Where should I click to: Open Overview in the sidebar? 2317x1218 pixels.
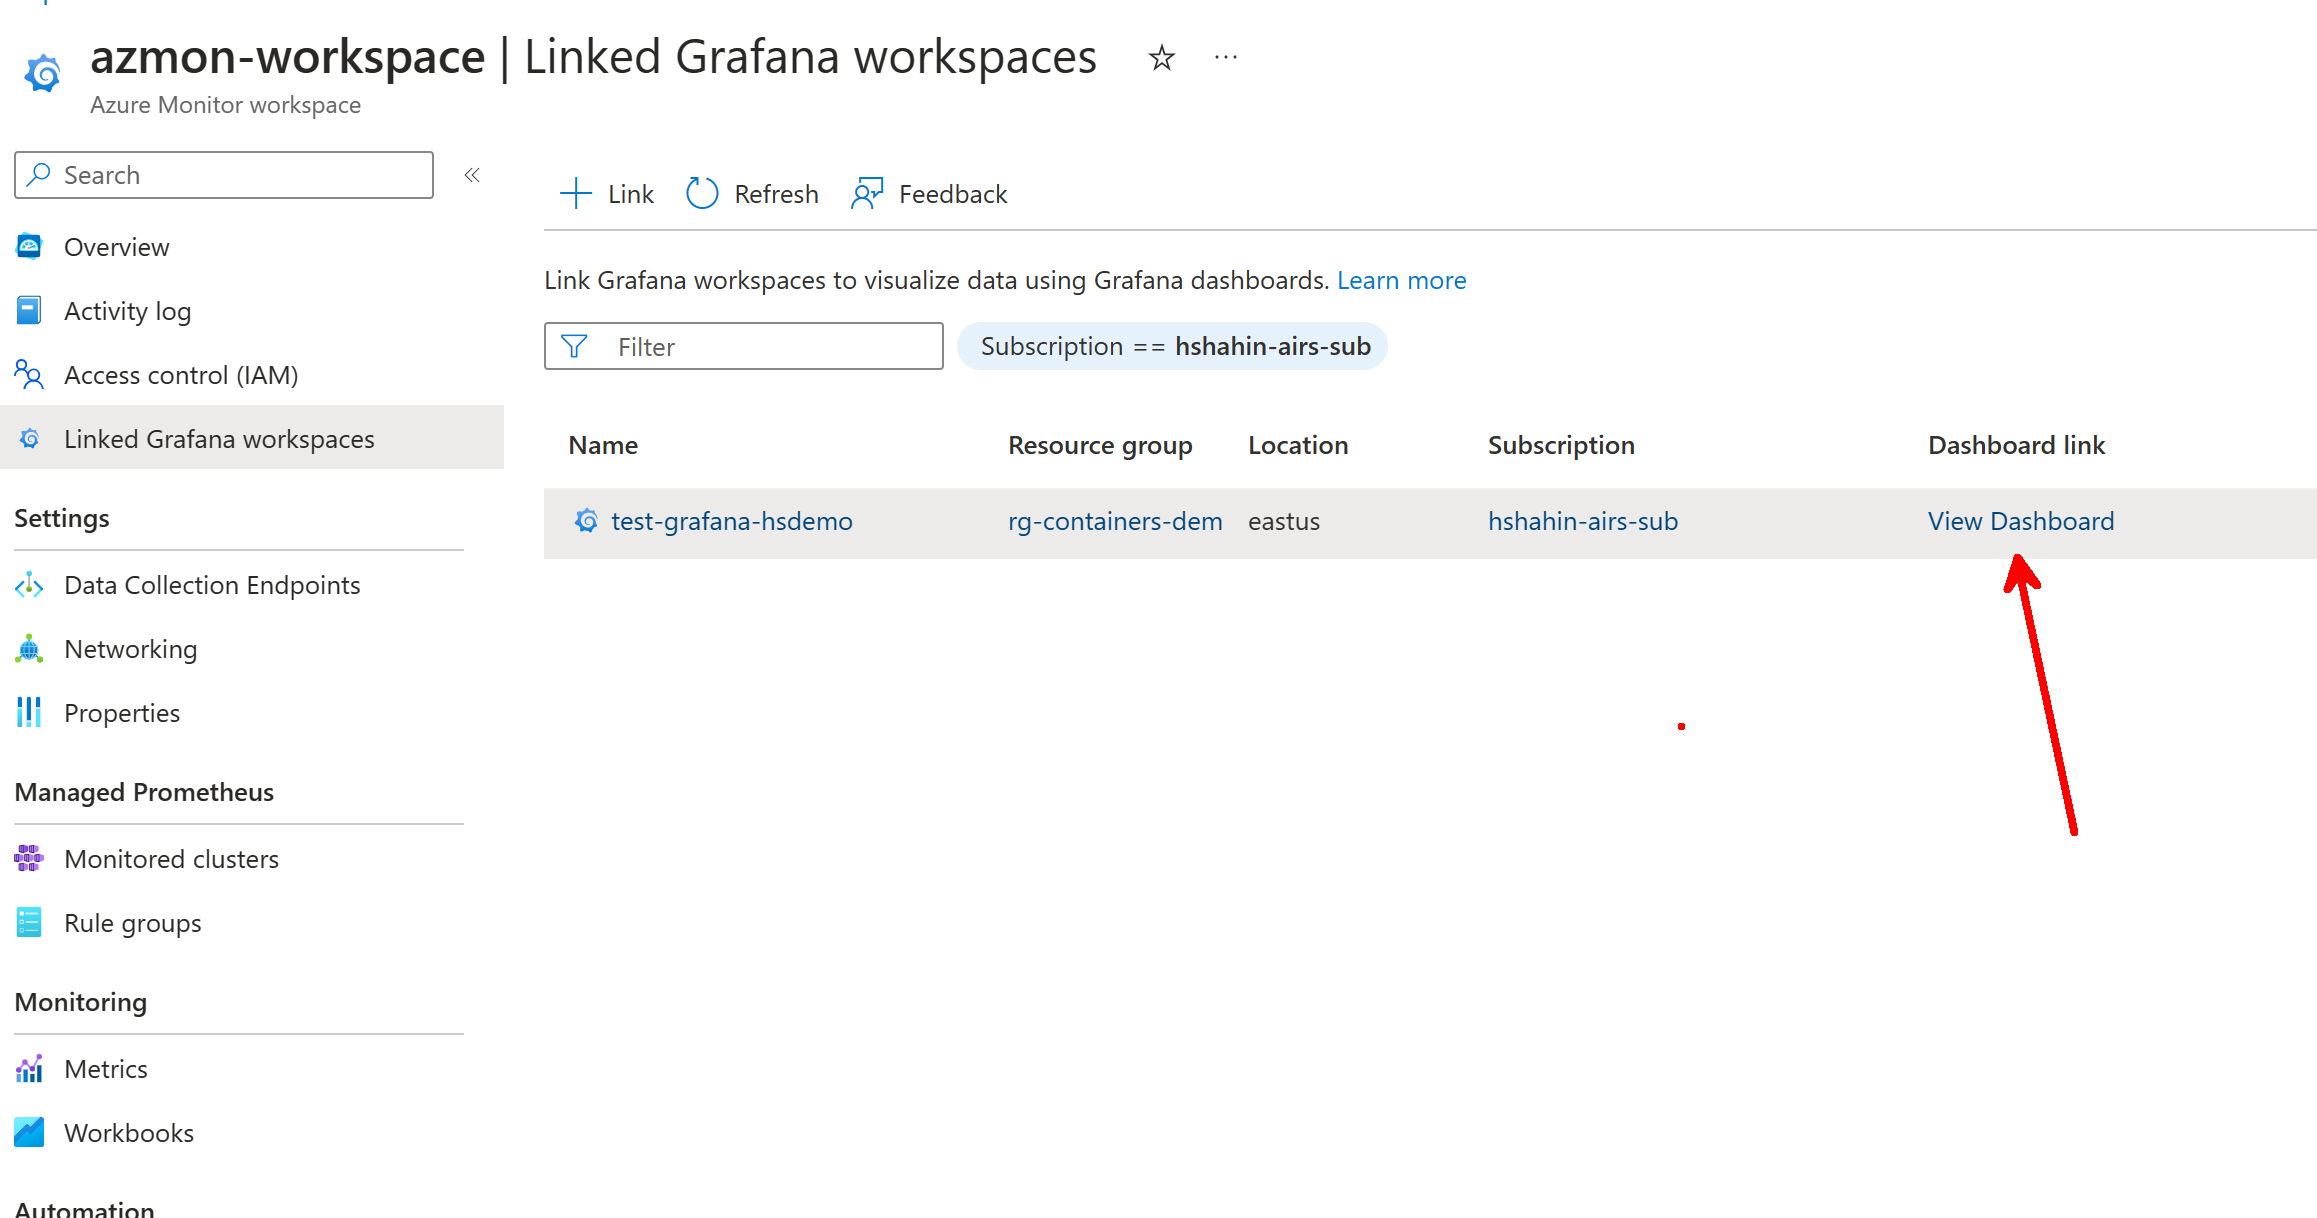(116, 247)
